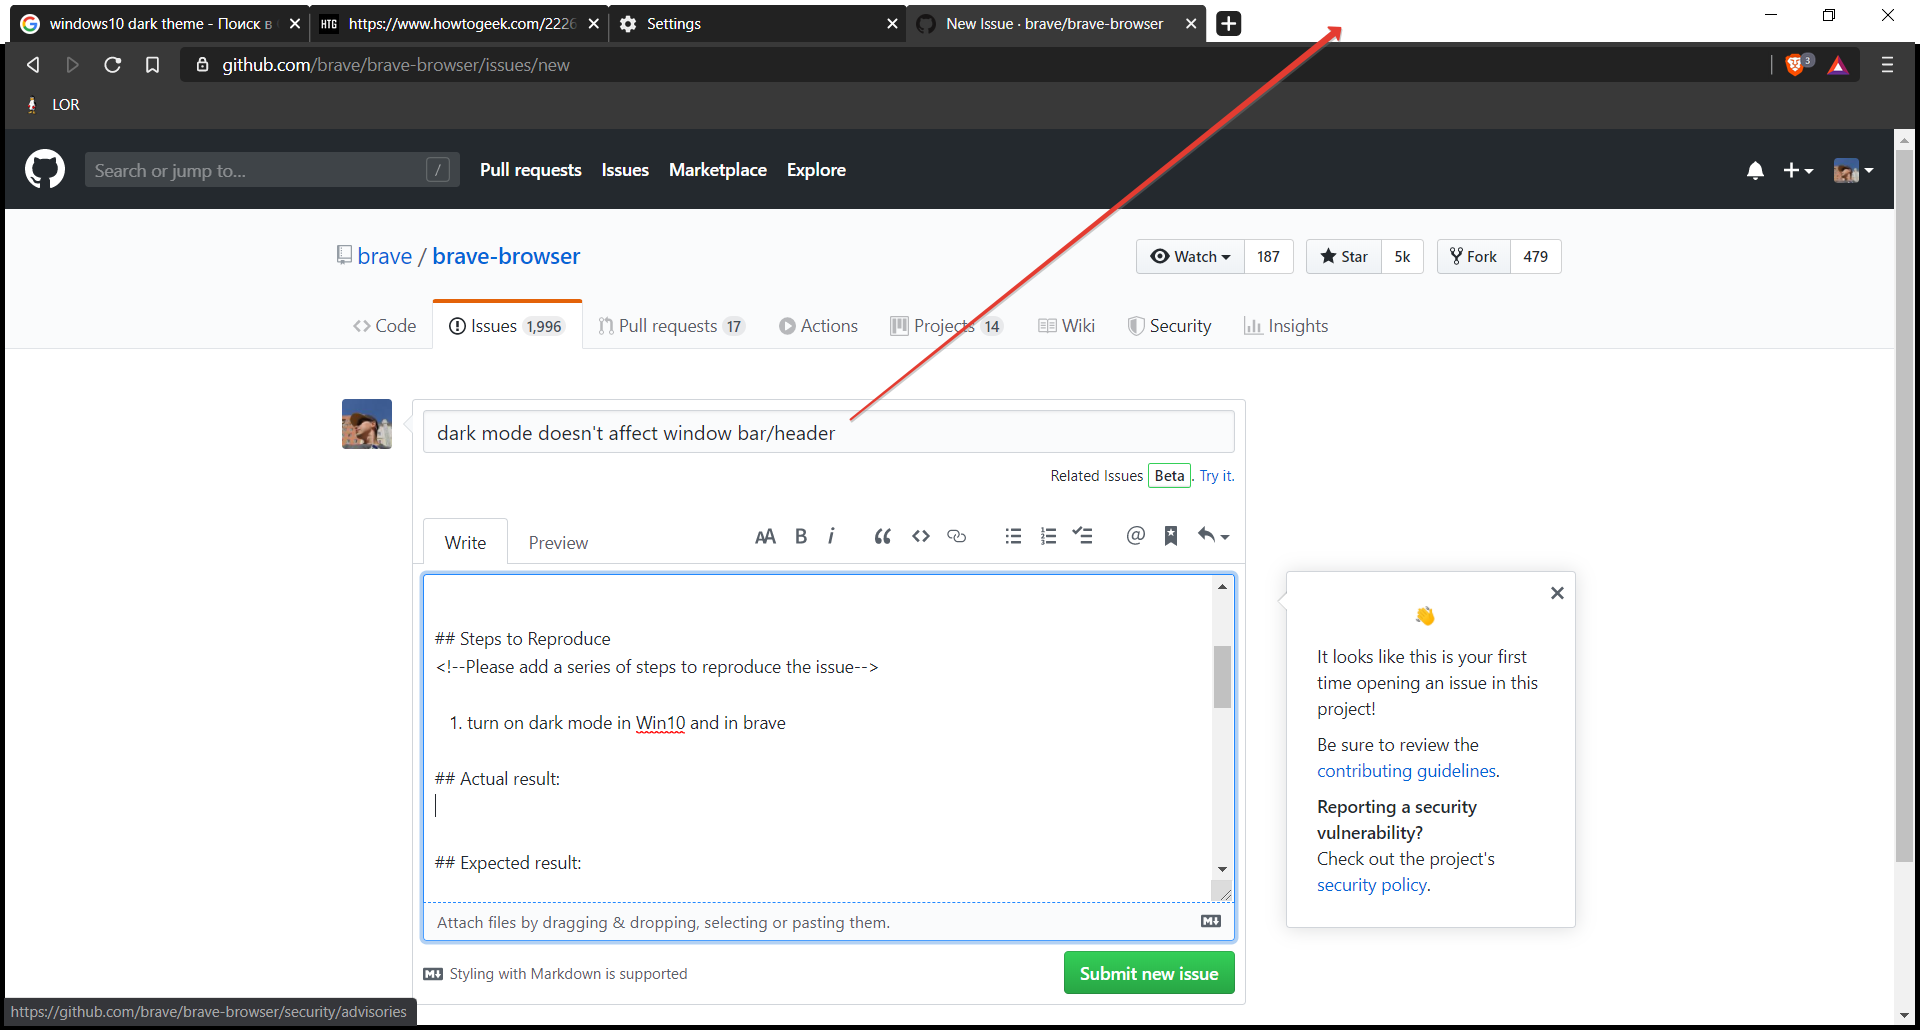The width and height of the screenshot is (1920, 1030).
Task: Fork the brave-browser repository
Action: (x=1474, y=257)
